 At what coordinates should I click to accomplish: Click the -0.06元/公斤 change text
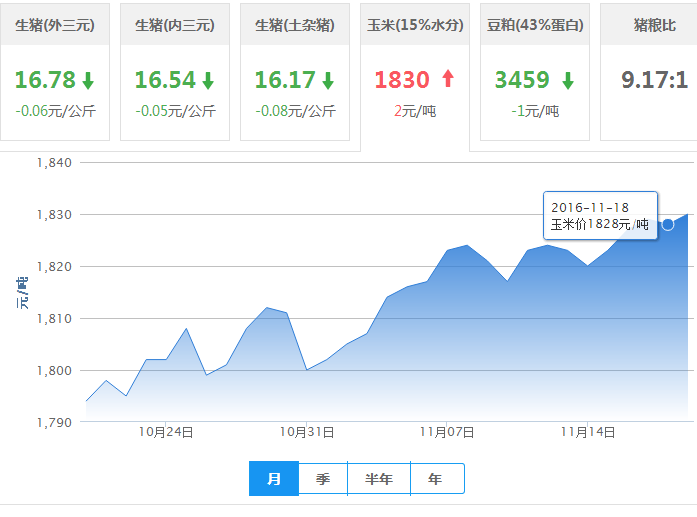coord(56,111)
